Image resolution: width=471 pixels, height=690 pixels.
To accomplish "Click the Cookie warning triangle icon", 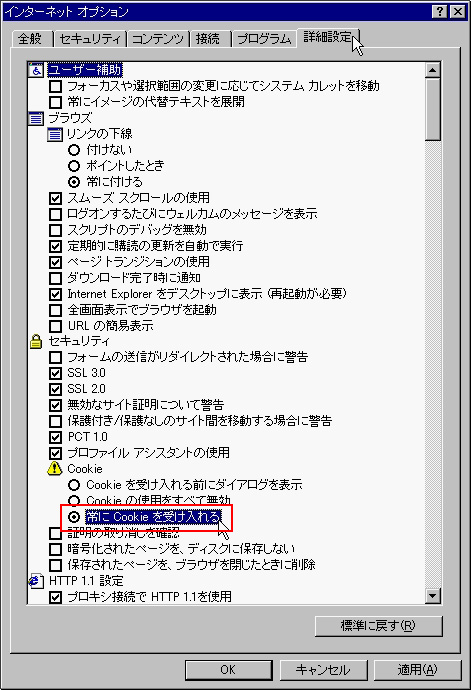I will (55, 469).
